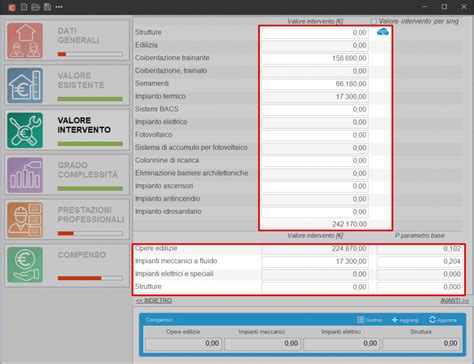Click Opere edilizie parameter 0,102
The height and width of the screenshot is (364, 474).
[420, 249]
